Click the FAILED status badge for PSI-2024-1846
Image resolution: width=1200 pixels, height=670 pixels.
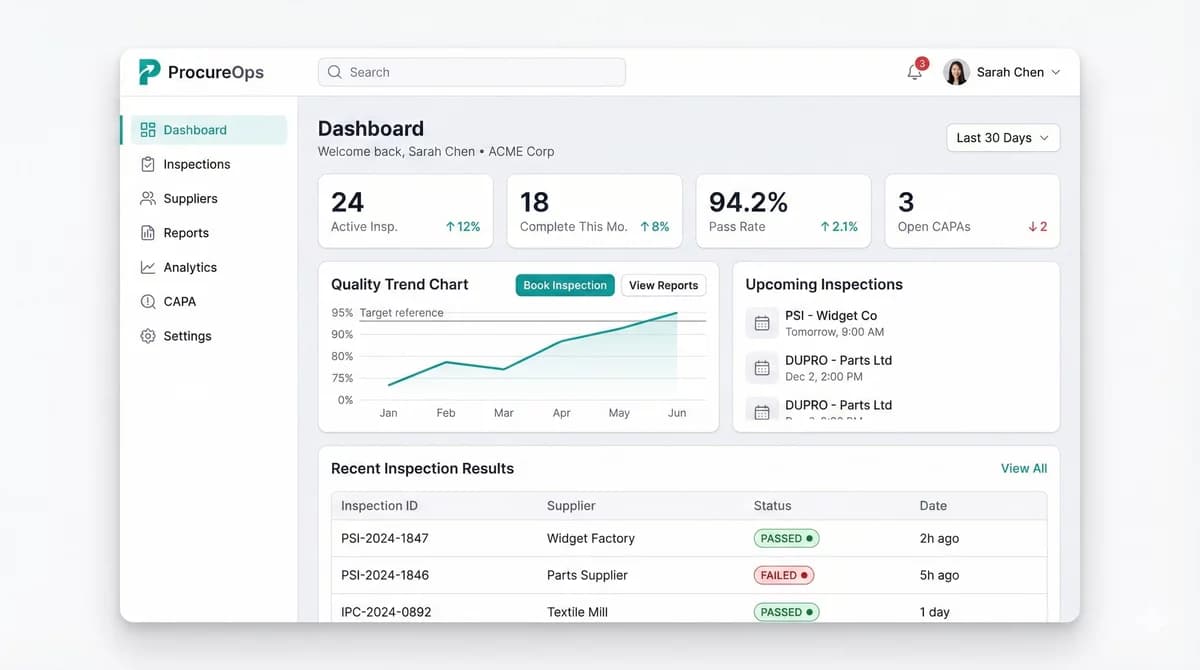pyautogui.click(x=783, y=575)
